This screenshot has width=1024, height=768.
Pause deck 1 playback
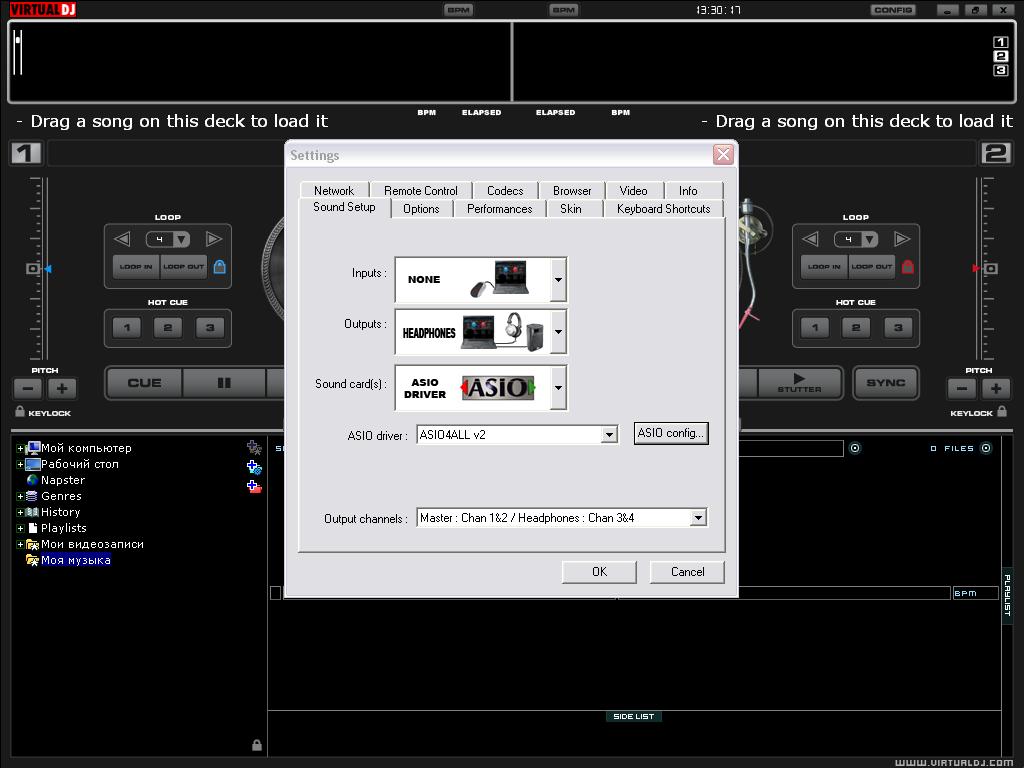click(x=224, y=383)
